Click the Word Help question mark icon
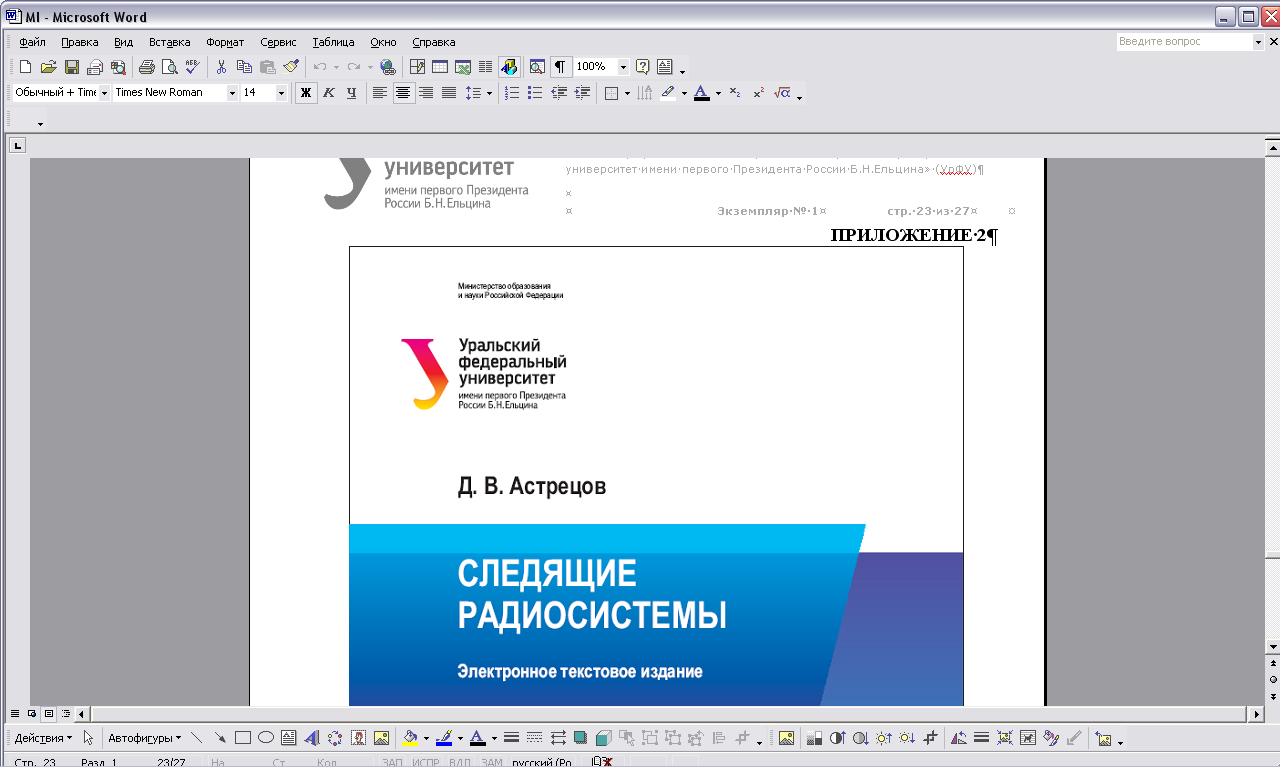The image size is (1280, 768). pyautogui.click(x=642, y=67)
